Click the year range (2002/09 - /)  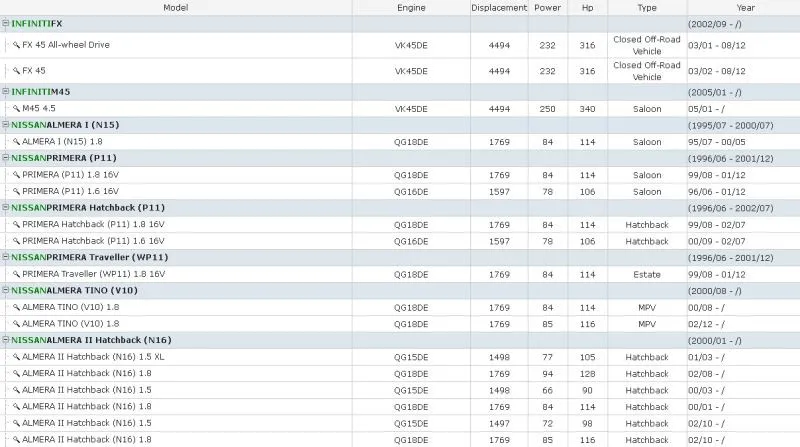point(714,24)
